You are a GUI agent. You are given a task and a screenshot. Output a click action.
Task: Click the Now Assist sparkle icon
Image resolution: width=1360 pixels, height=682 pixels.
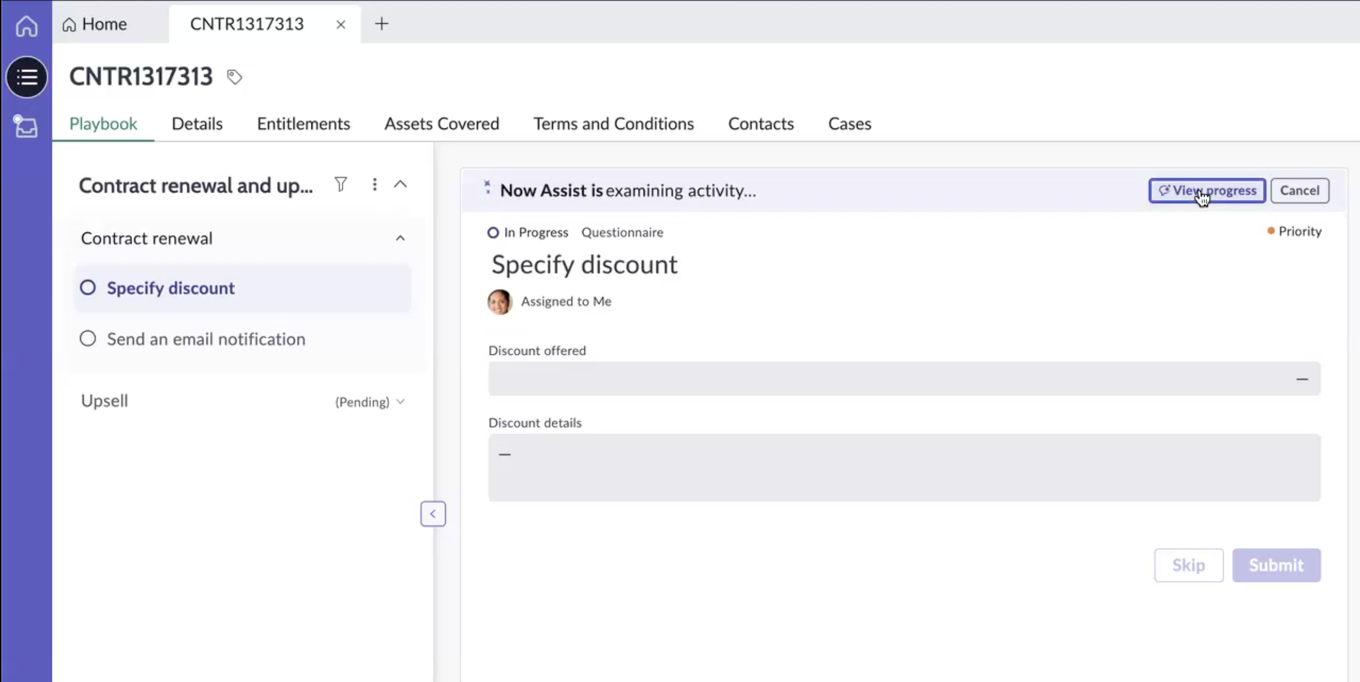pos(487,187)
